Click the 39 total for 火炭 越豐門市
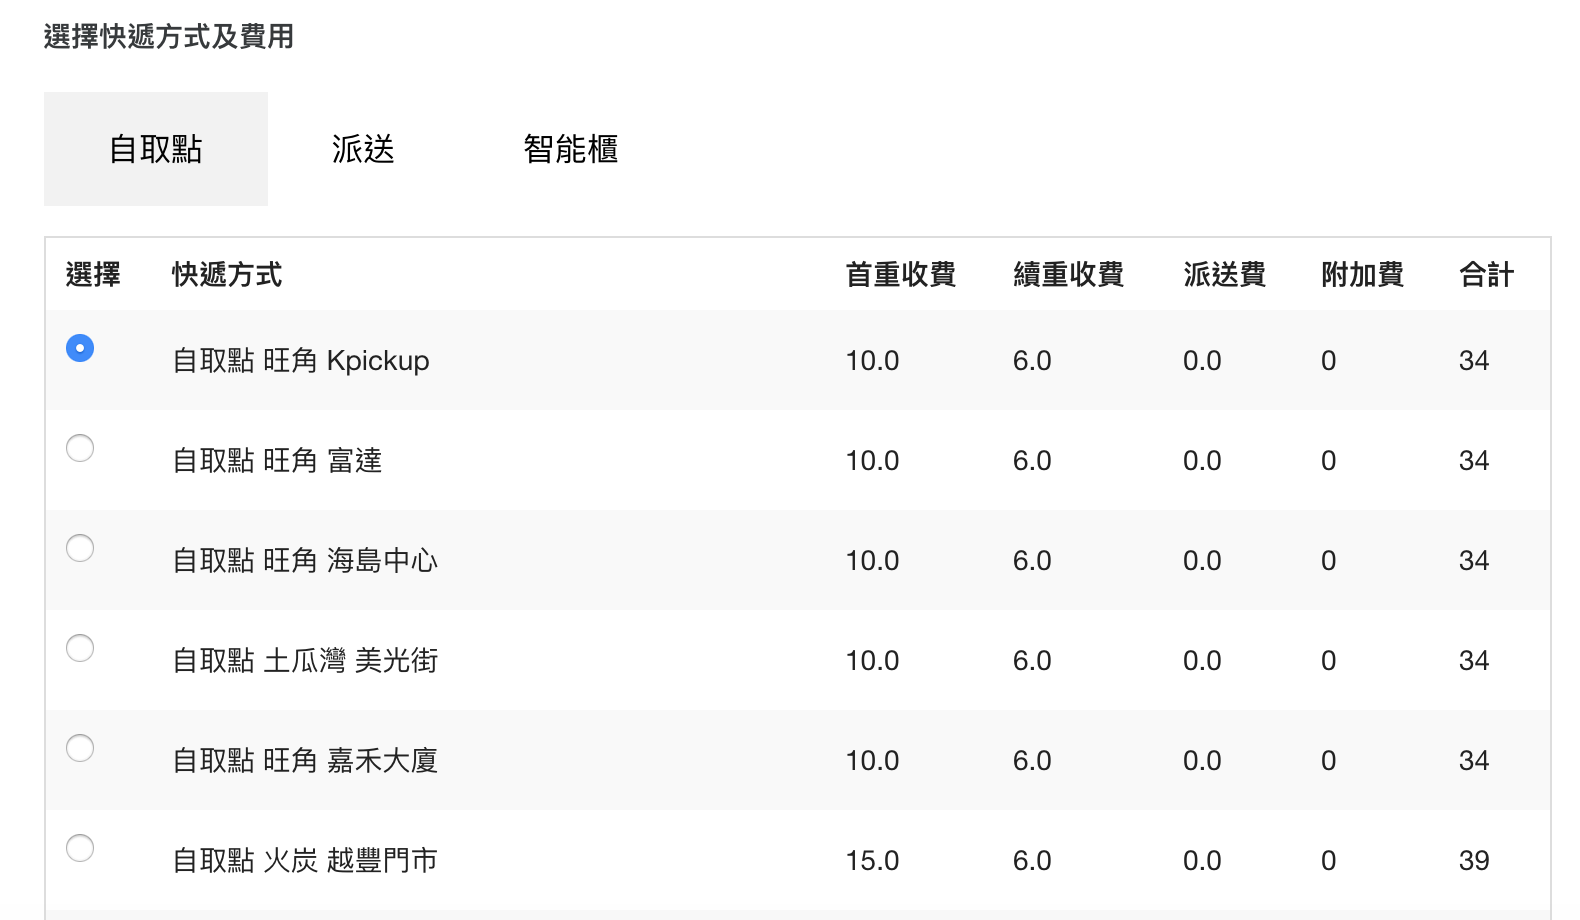The height and width of the screenshot is (920, 1580). (1474, 861)
